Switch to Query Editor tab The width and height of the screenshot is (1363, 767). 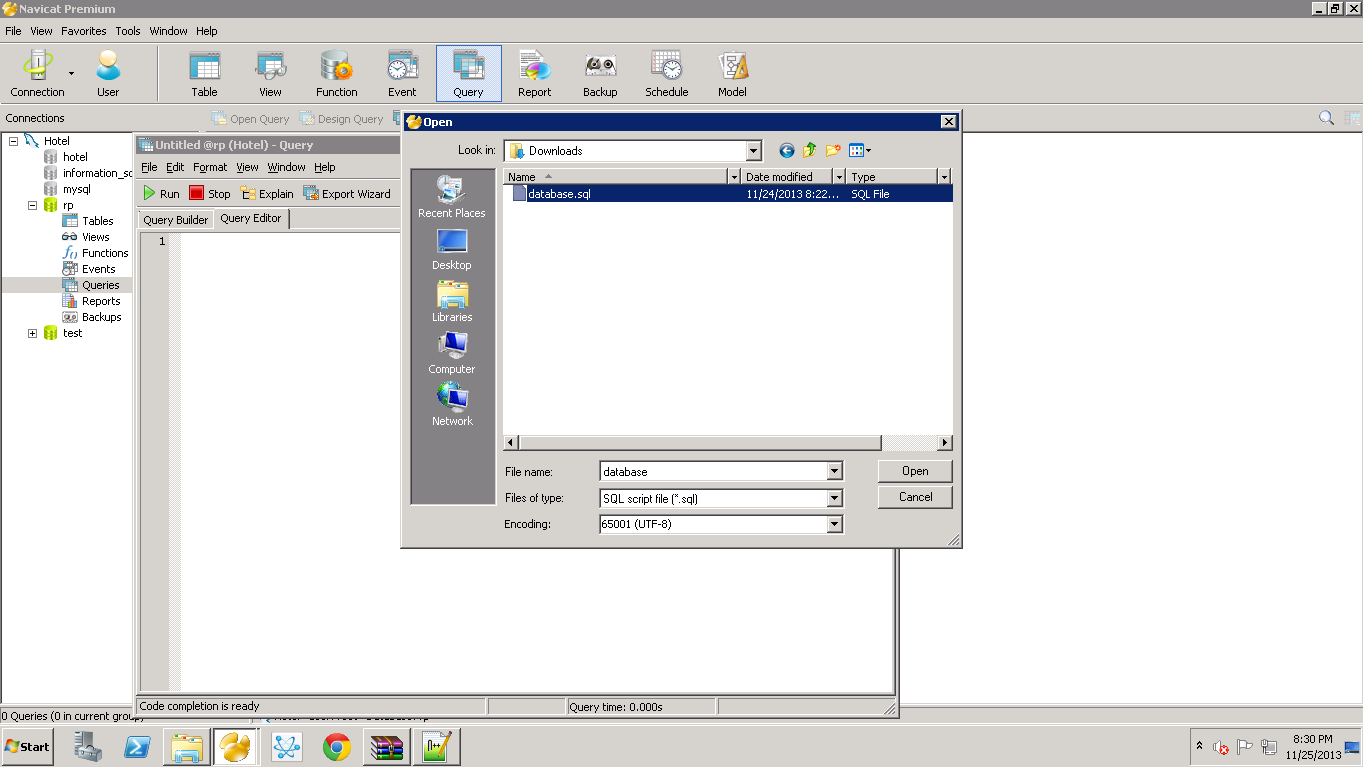click(x=251, y=218)
